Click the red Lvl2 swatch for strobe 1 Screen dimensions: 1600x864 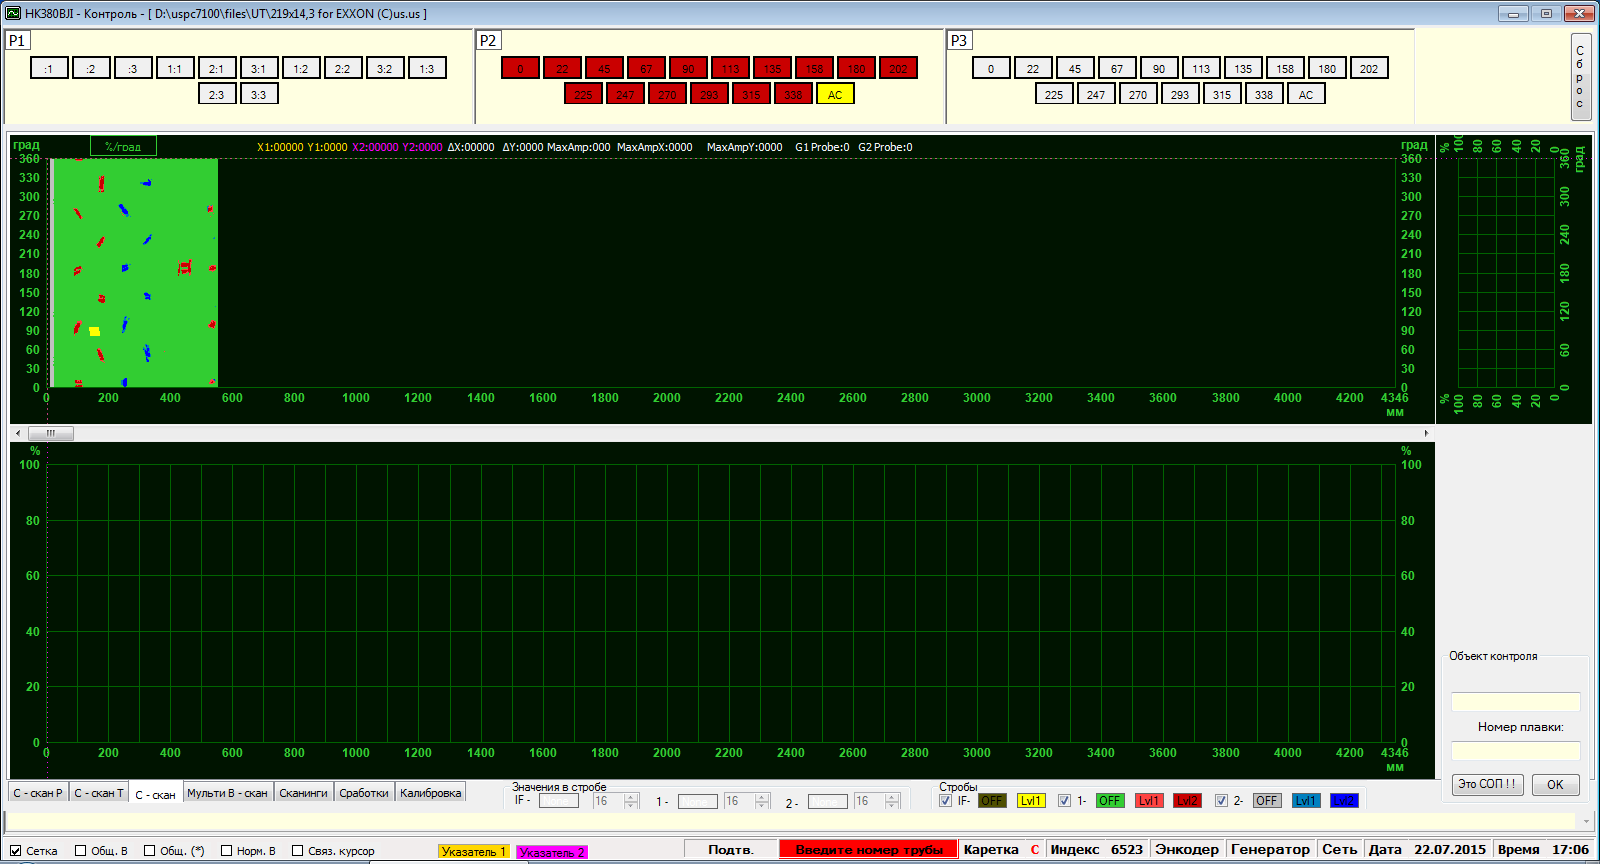point(1187,801)
